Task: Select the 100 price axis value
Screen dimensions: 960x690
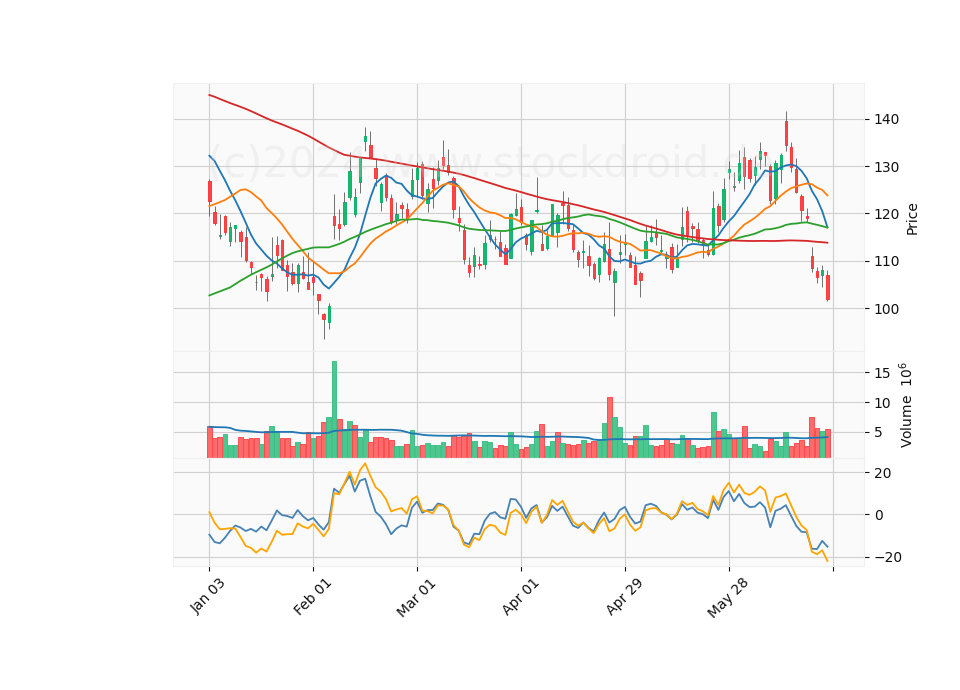Action: click(x=887, y=309)
